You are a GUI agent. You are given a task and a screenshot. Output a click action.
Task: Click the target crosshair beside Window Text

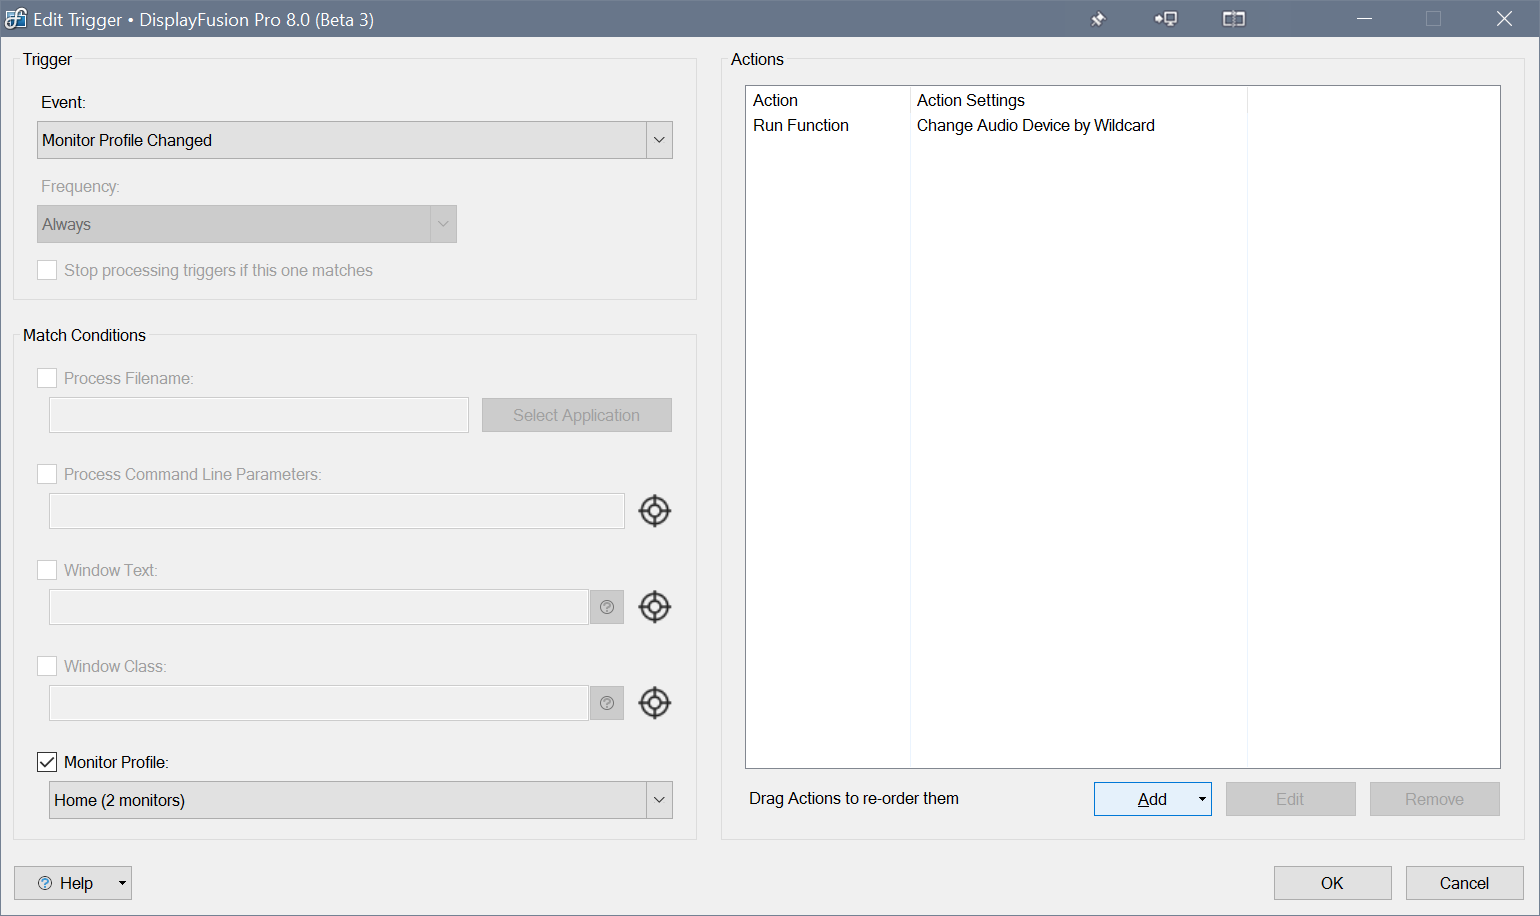[655, 607]
